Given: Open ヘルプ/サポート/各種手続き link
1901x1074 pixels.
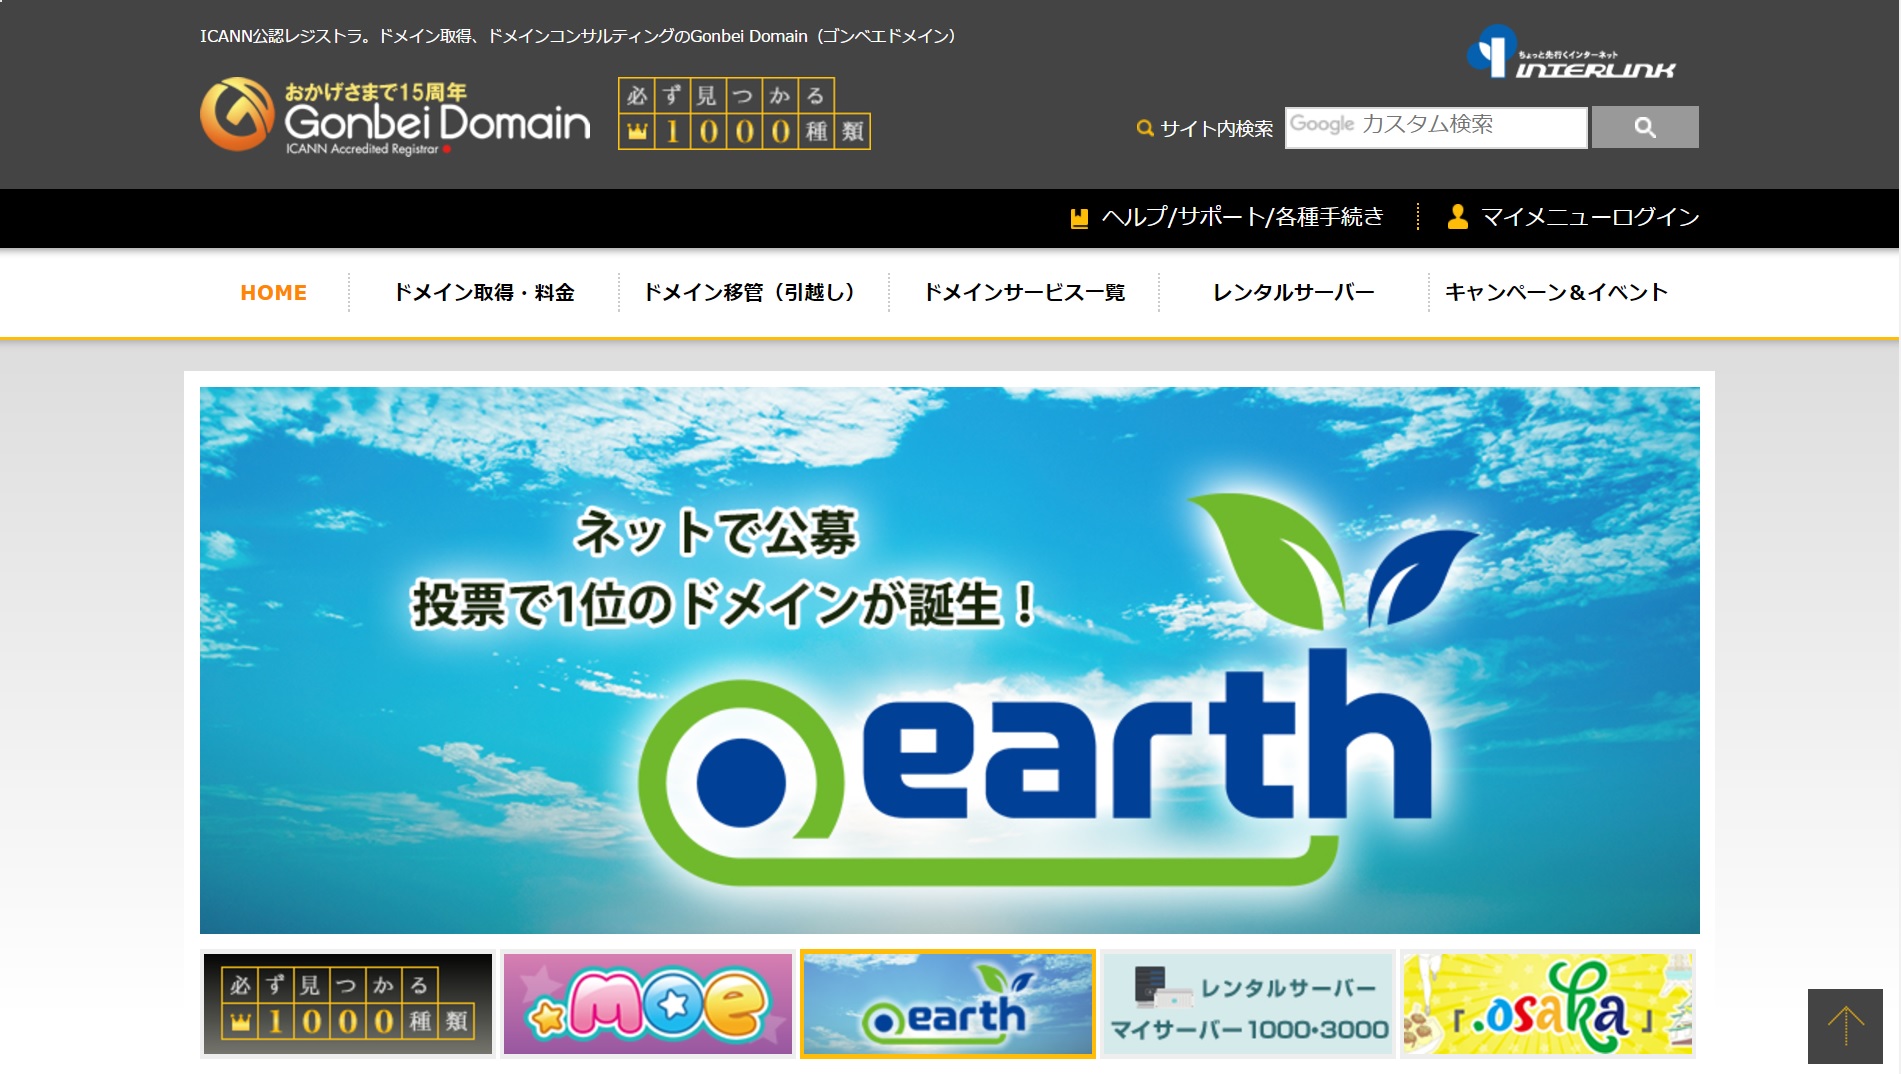Looking at the screenshot, I should click(x=1242, y=217).
